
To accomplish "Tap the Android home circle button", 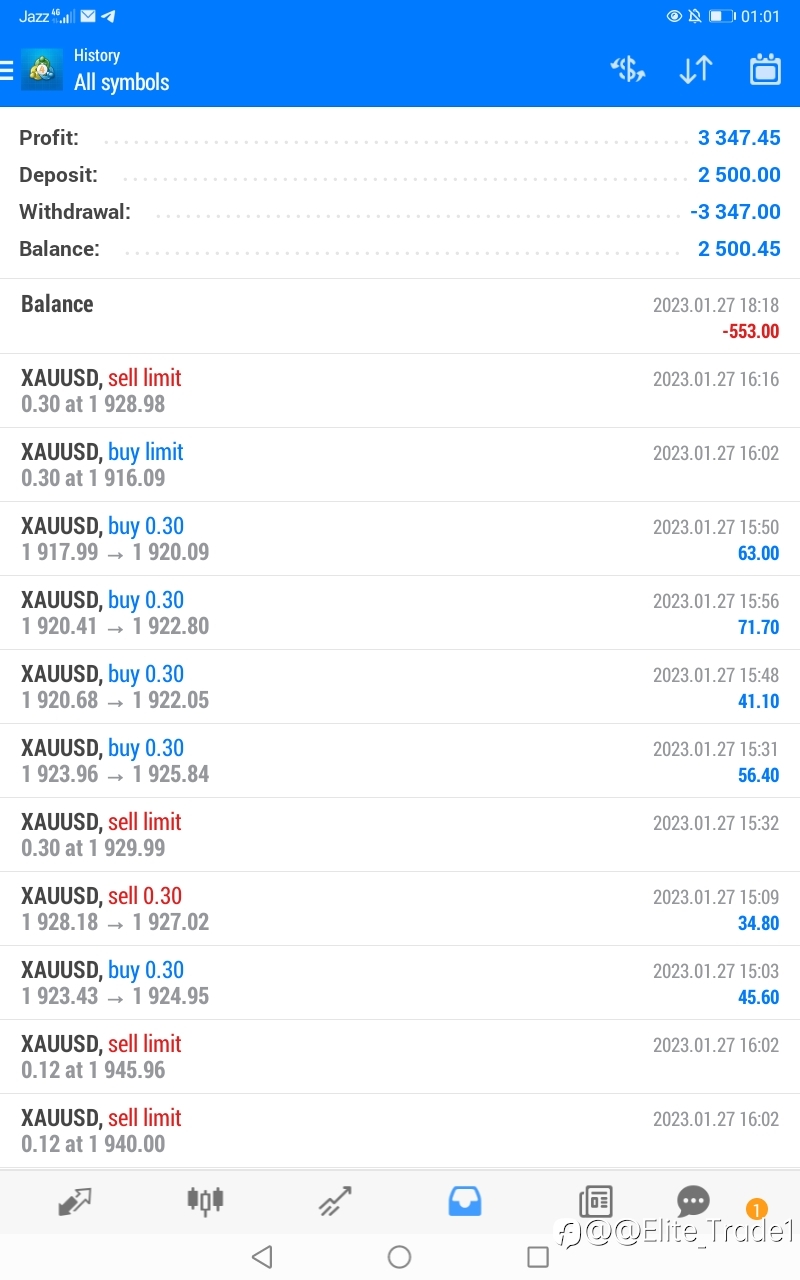I will point(399,1257).
